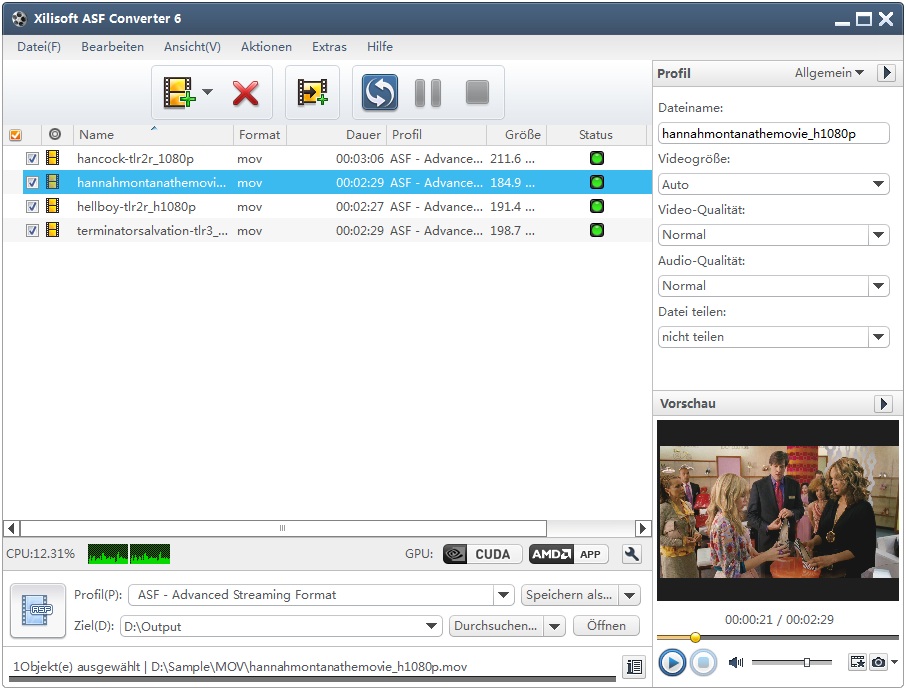Open the Add File dropdown arrow

pyautogui.click(x=207, y=92)
